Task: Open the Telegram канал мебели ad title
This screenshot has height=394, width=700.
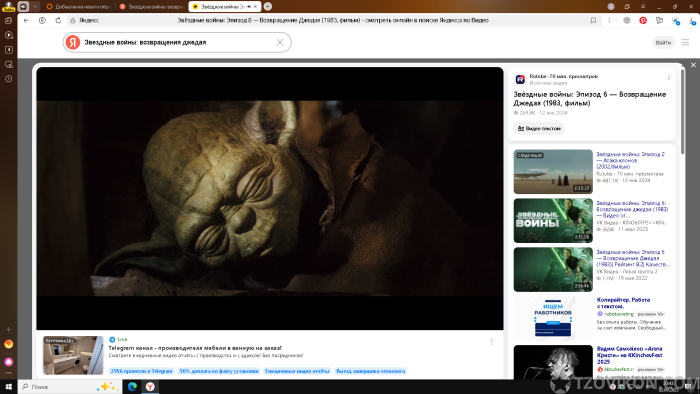Action: (x=195, y=348)
